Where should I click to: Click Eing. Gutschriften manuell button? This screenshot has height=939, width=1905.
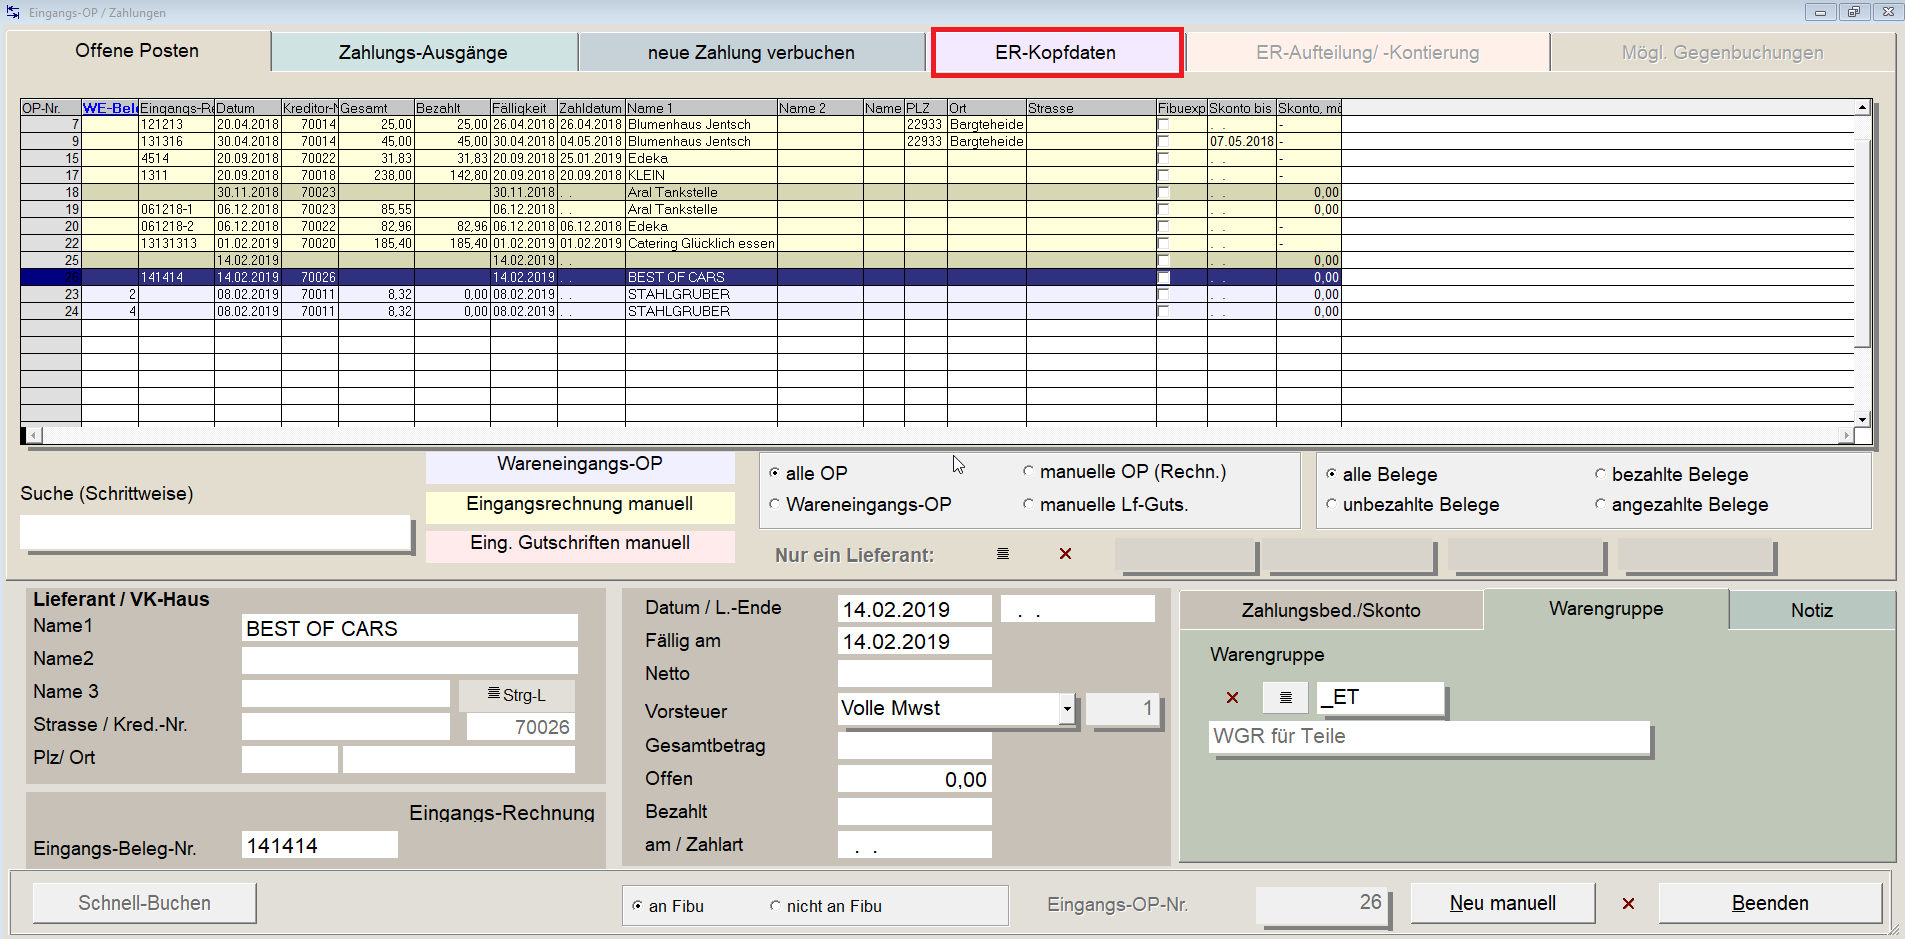click(580, 545)
